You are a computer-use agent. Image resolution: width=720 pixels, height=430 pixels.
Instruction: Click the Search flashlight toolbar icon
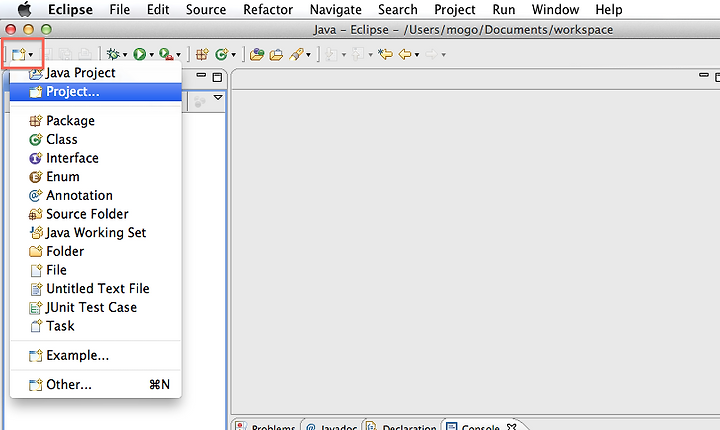click(x=296, y=54)
